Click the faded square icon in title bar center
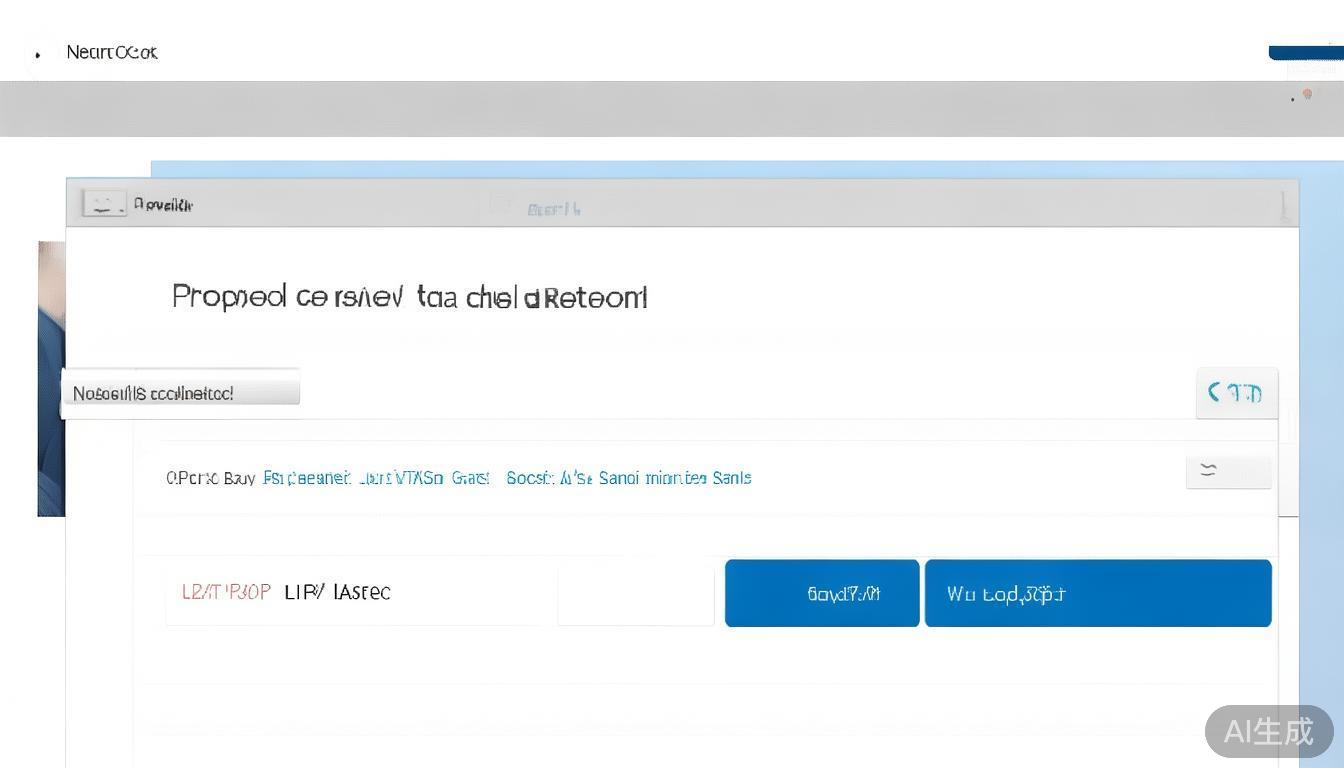This screenshot has width=1344, height=768. (x=500, y=206)
